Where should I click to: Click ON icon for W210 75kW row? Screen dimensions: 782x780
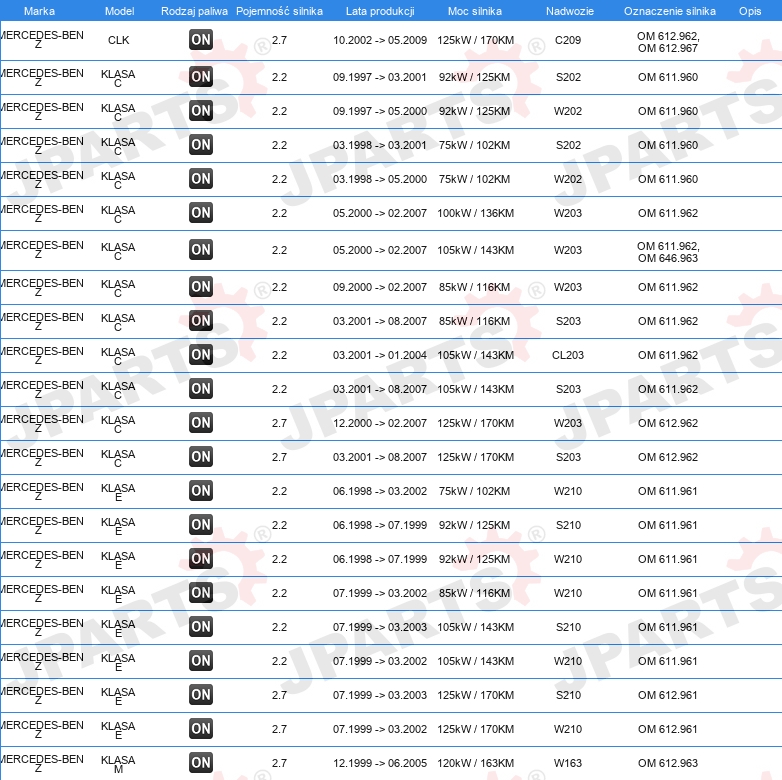(201, 491)
